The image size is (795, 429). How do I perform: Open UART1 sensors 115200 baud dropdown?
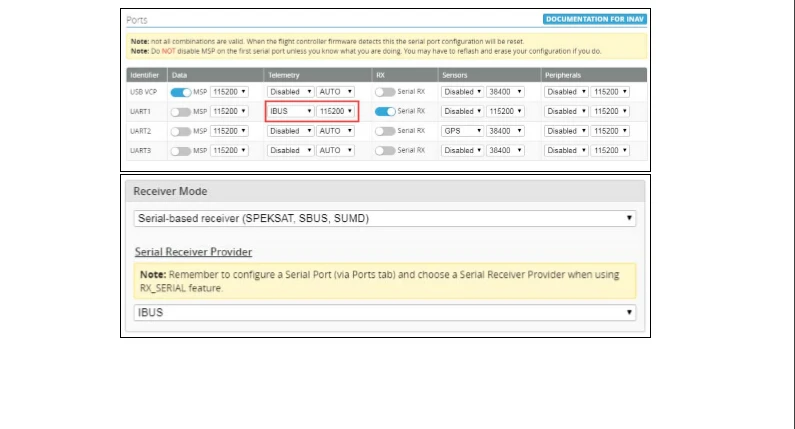(x=505, y=111)
